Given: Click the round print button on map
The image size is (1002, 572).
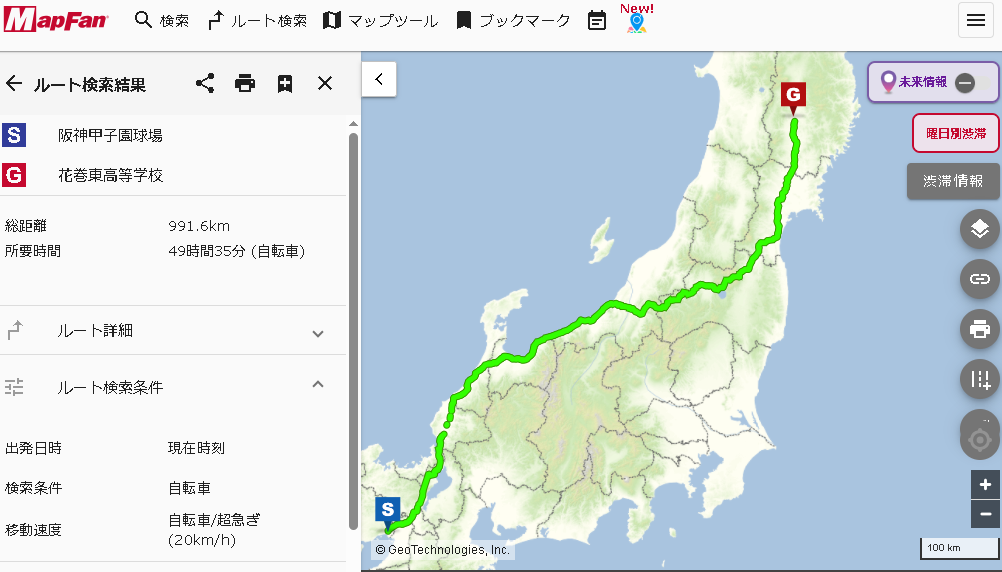Looking at the screenshot, I should [x=979, y=329].
